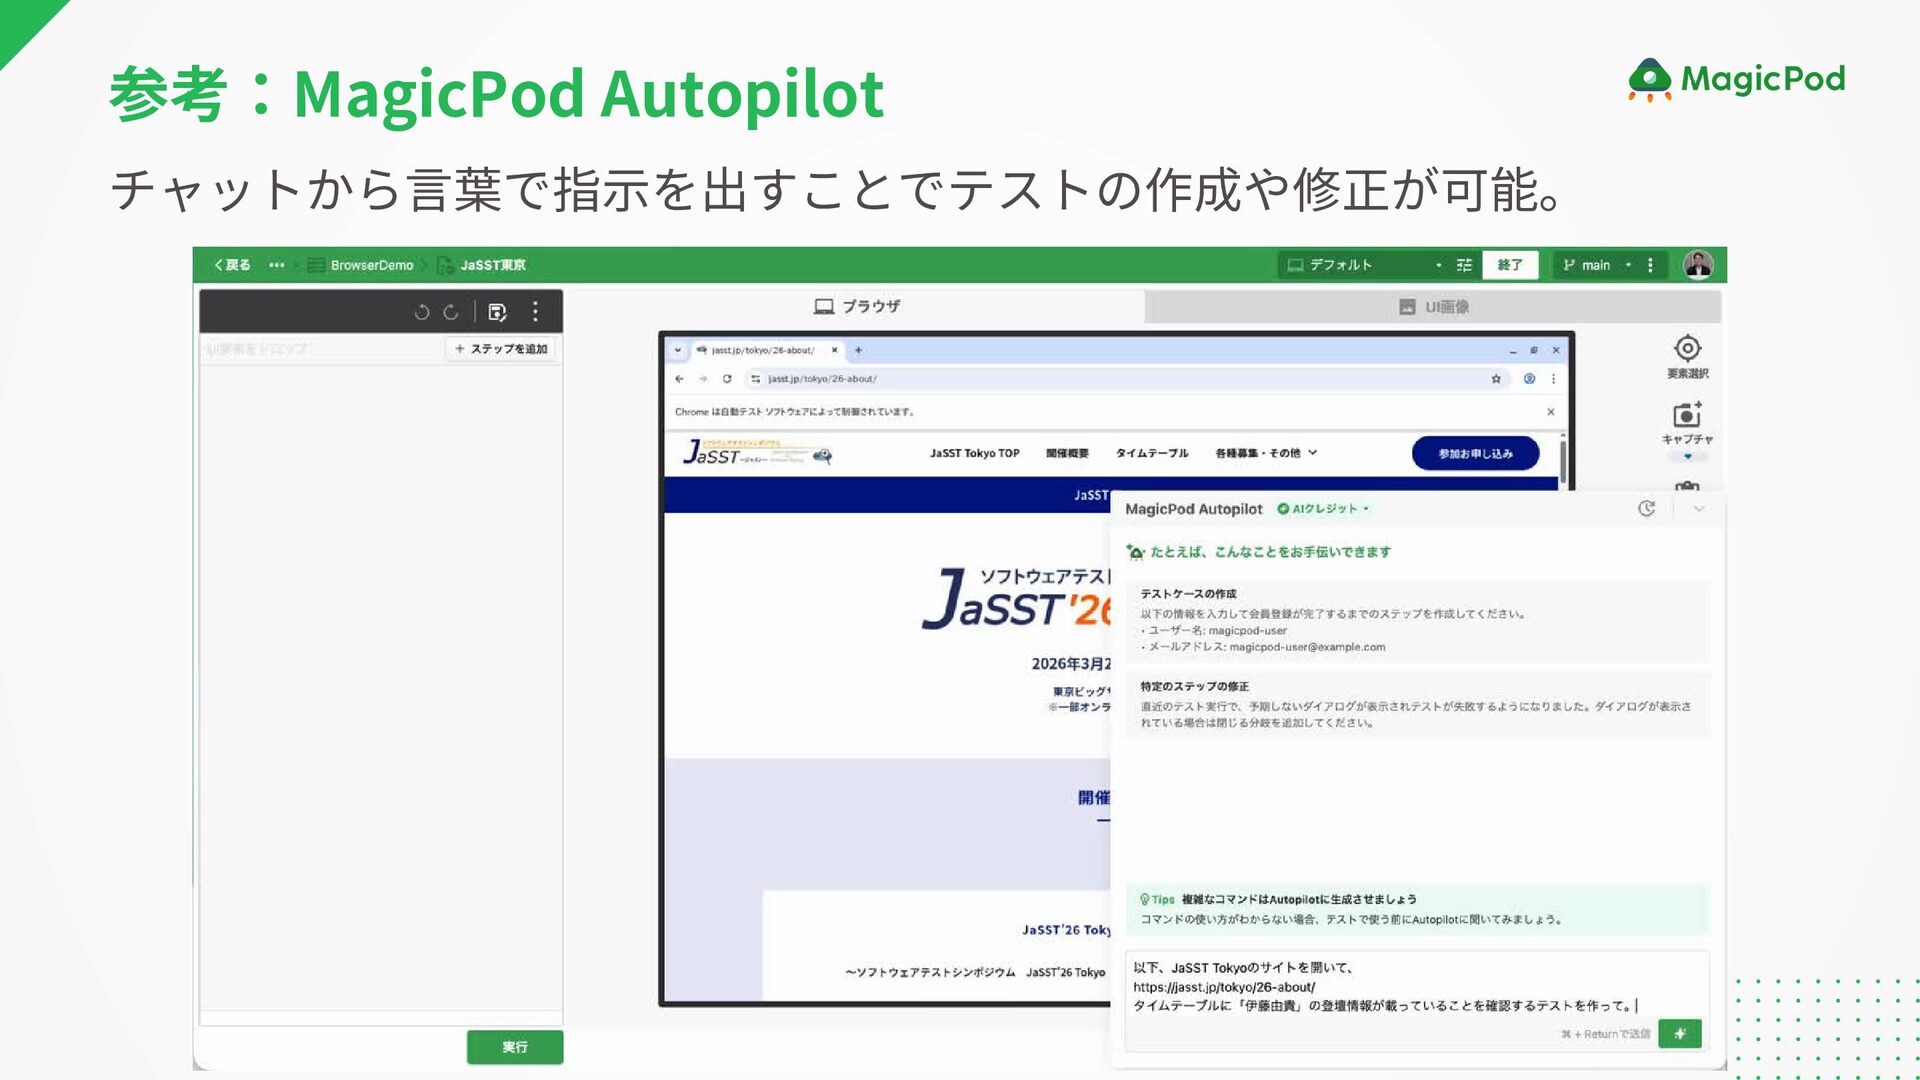Click the redo arrow in step toolbar
Screen dimensions: 1920x1080
(451, 312)
